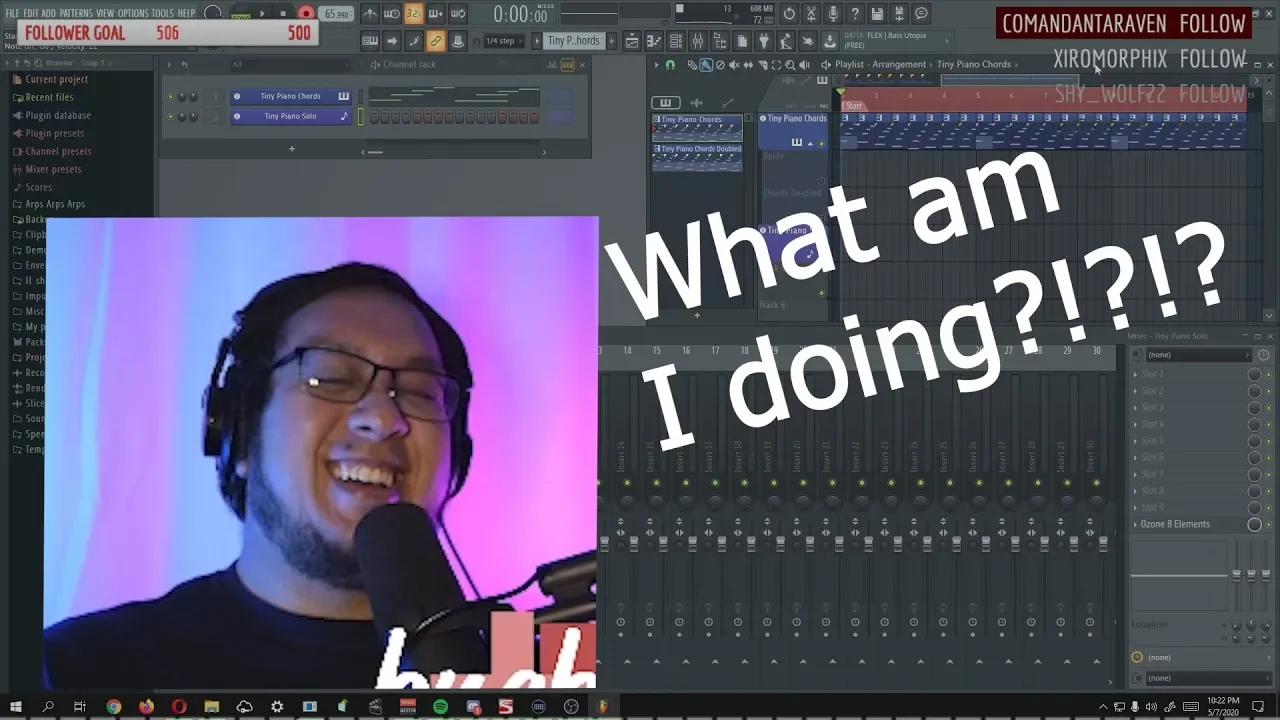
Task: Select the Tiny Piano Solo channel button
Action: [290, 117]
